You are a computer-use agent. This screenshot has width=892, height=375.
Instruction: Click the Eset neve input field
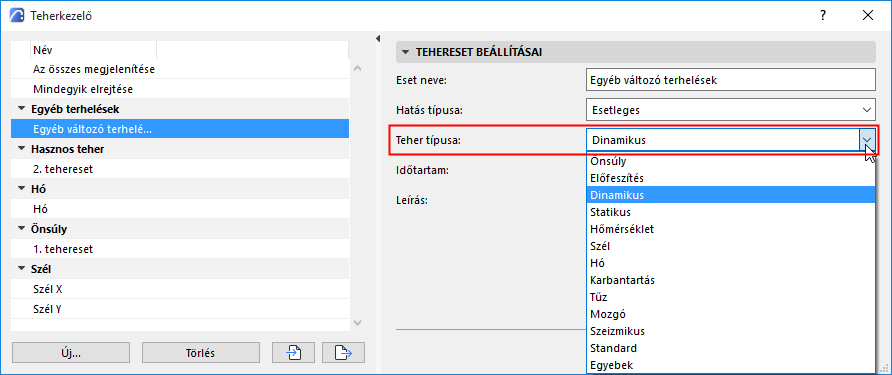pyautogui.click(x=730, y=80)
